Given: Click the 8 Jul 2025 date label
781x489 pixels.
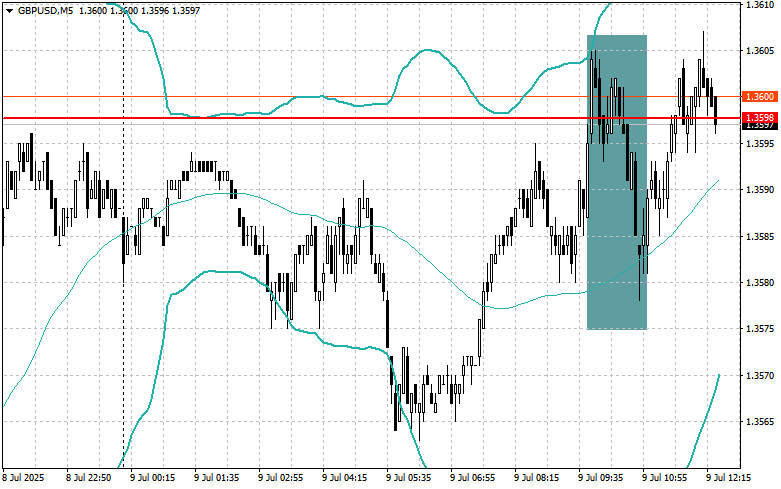Looking at the screenshot, I should point(23,478).
